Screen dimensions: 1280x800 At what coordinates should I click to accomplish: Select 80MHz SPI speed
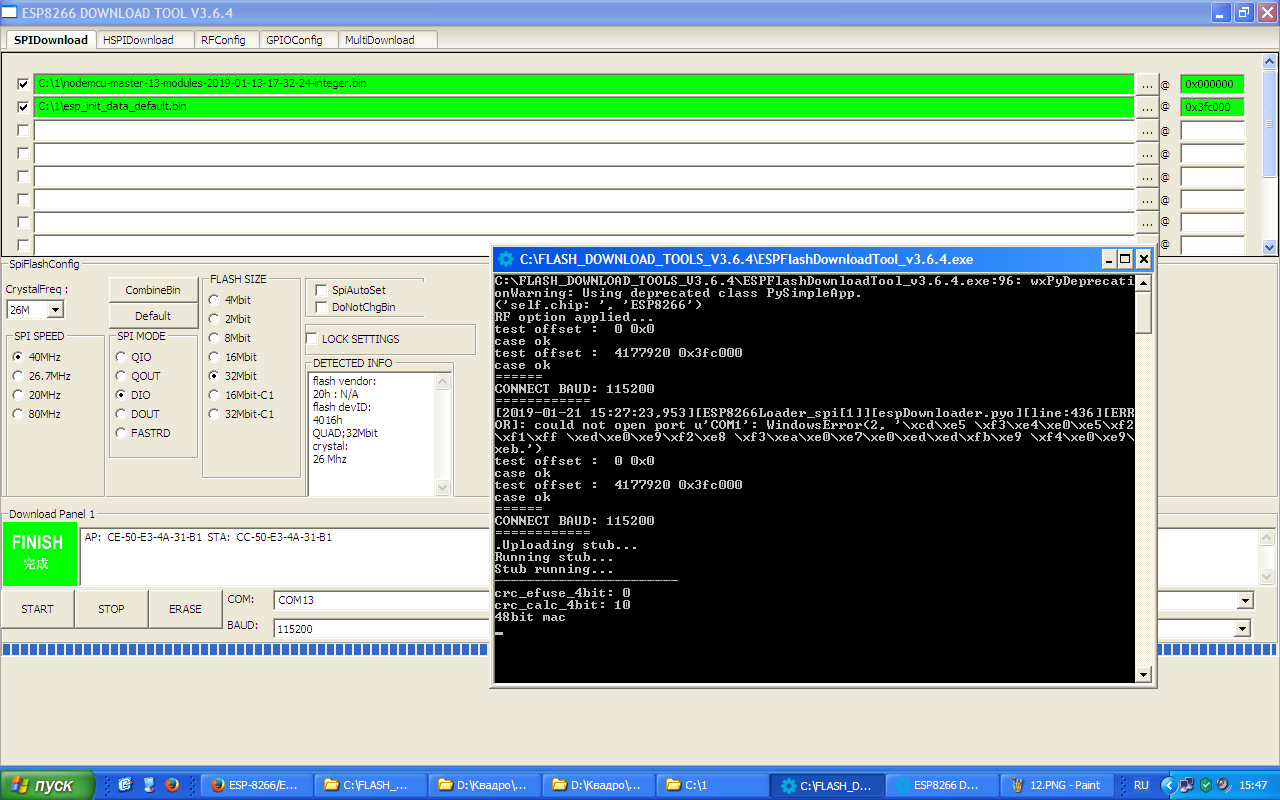18,414
